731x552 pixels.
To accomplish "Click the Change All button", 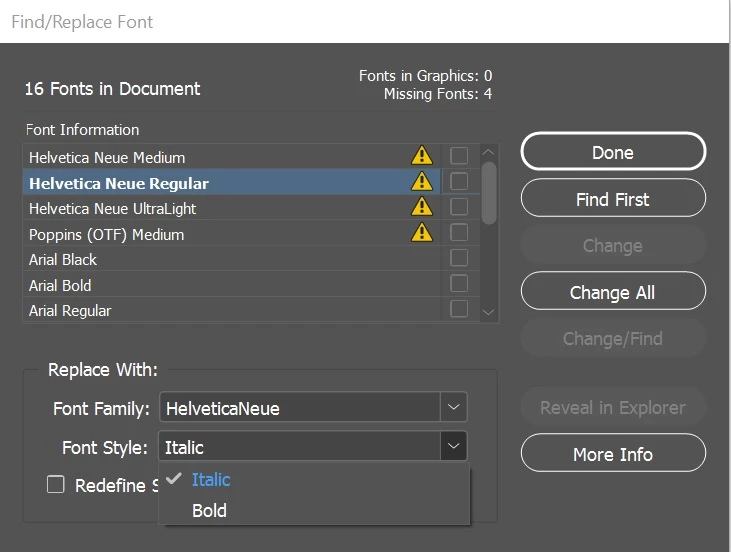I will (612, 292).
